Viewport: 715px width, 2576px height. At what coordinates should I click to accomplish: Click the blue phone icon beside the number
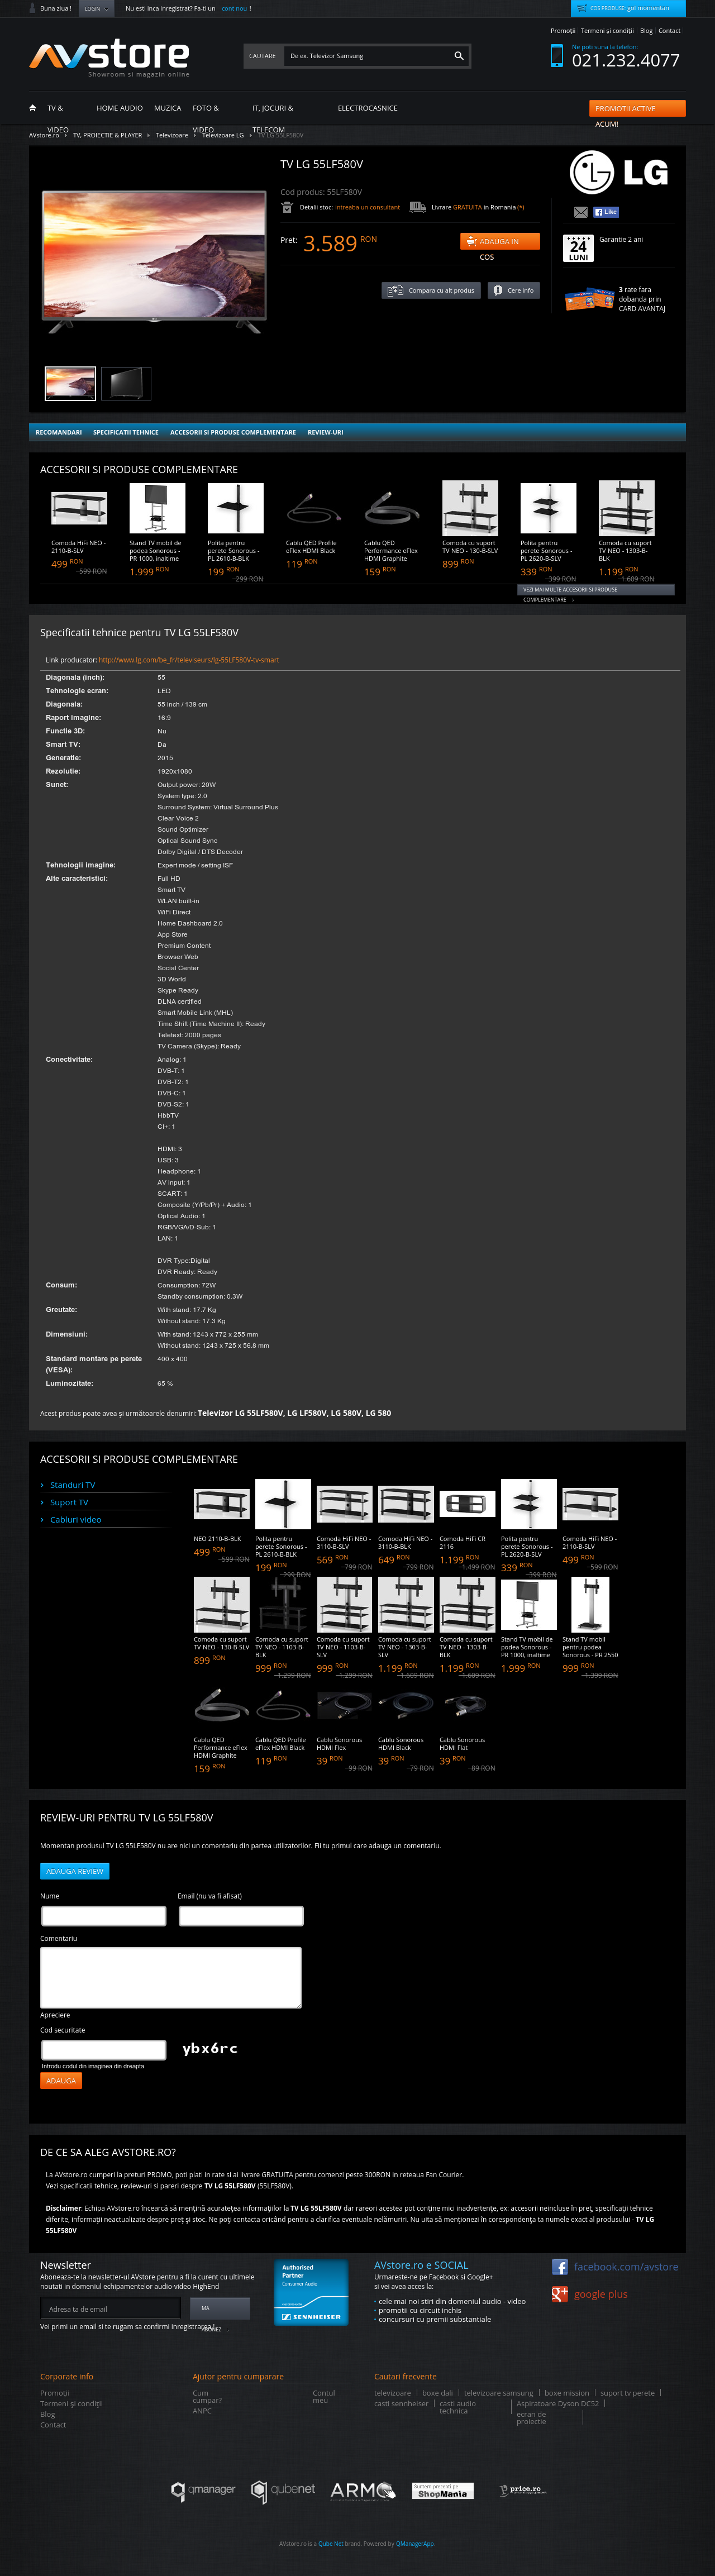(557, 56)
